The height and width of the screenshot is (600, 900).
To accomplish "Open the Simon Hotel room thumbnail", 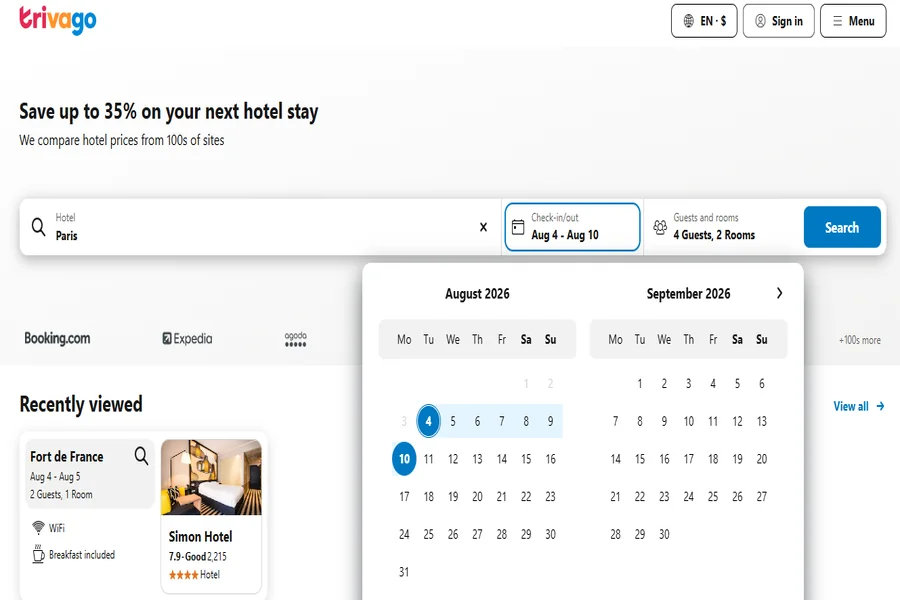I will (x=211, y=477).
